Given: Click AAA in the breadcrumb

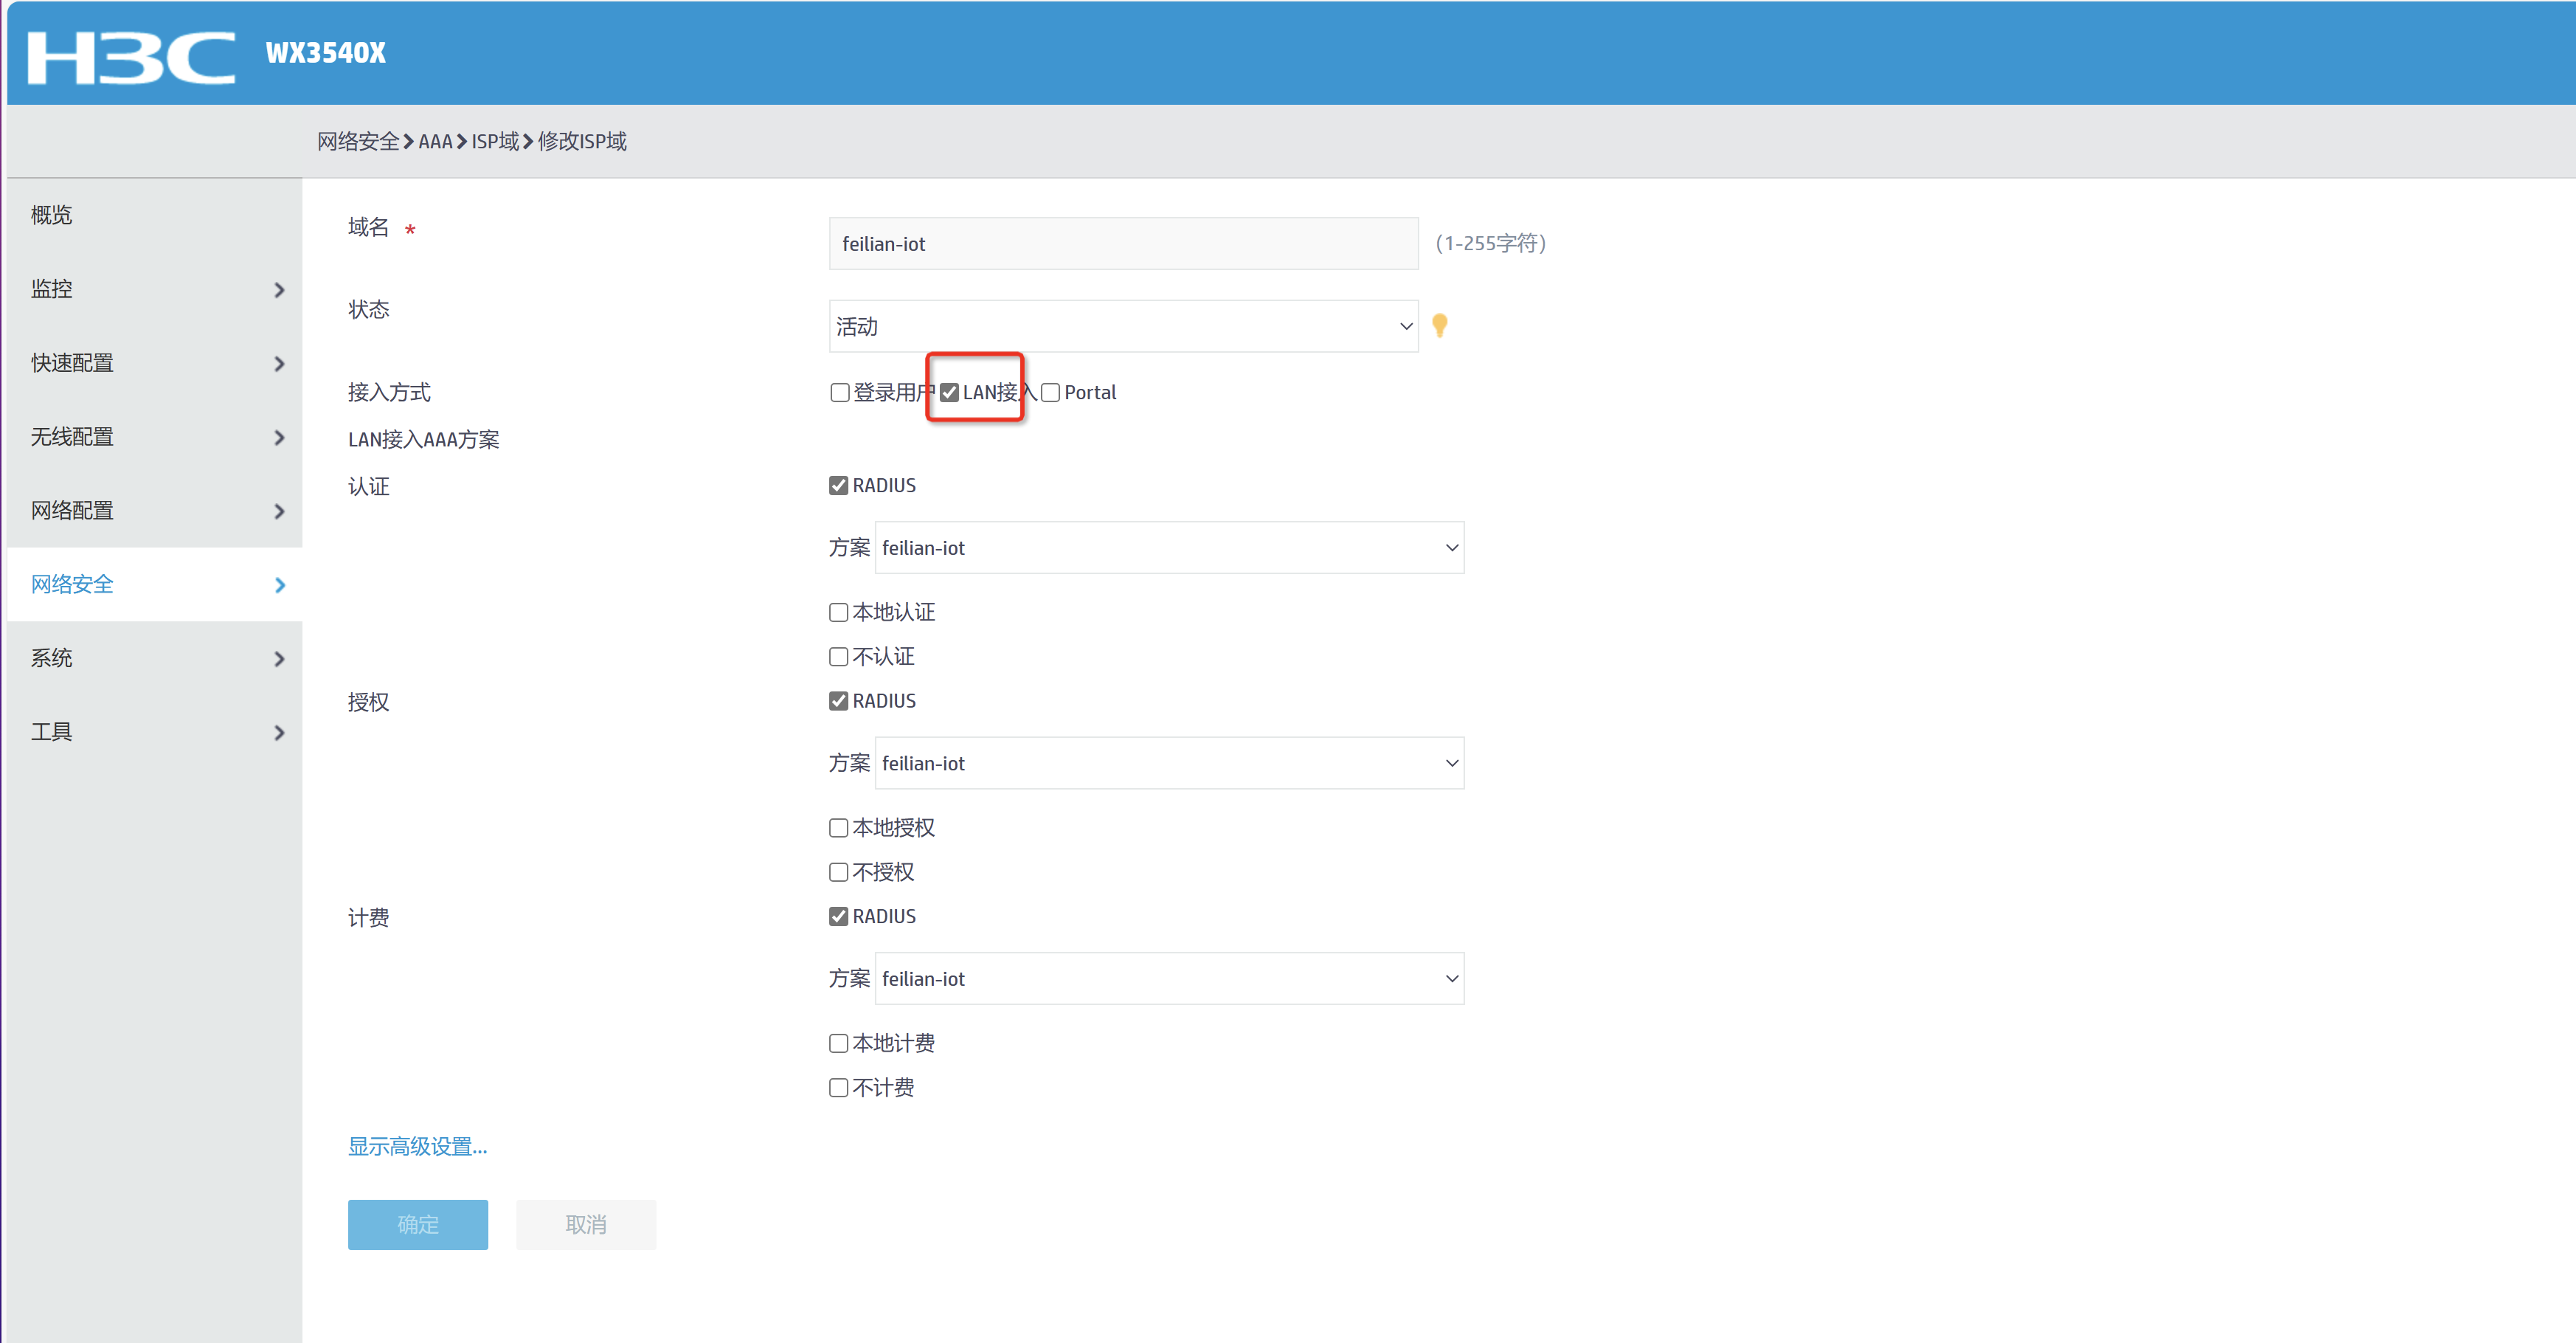Looking at the screenshot, I should tap(435, 142).
